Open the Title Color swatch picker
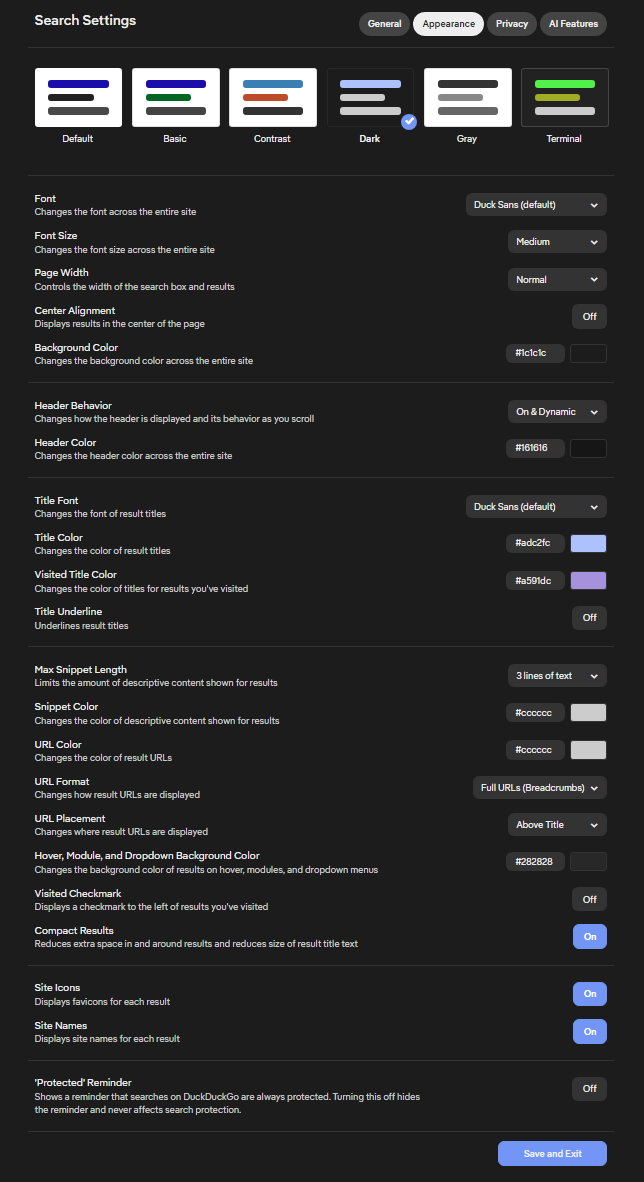The width and height of the screenshot is (644, 1182). coord(588,543)
